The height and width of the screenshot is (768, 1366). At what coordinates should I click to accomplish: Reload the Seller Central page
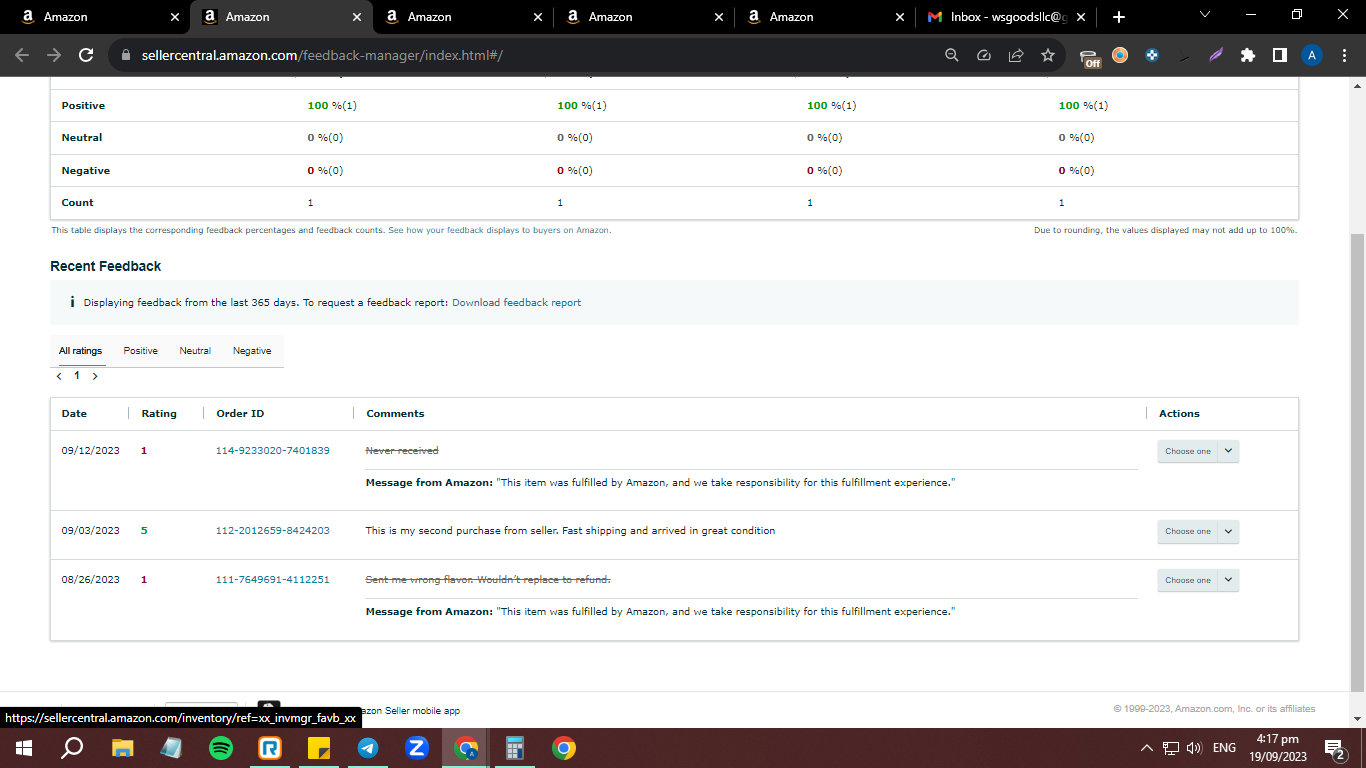coord(86,55)
